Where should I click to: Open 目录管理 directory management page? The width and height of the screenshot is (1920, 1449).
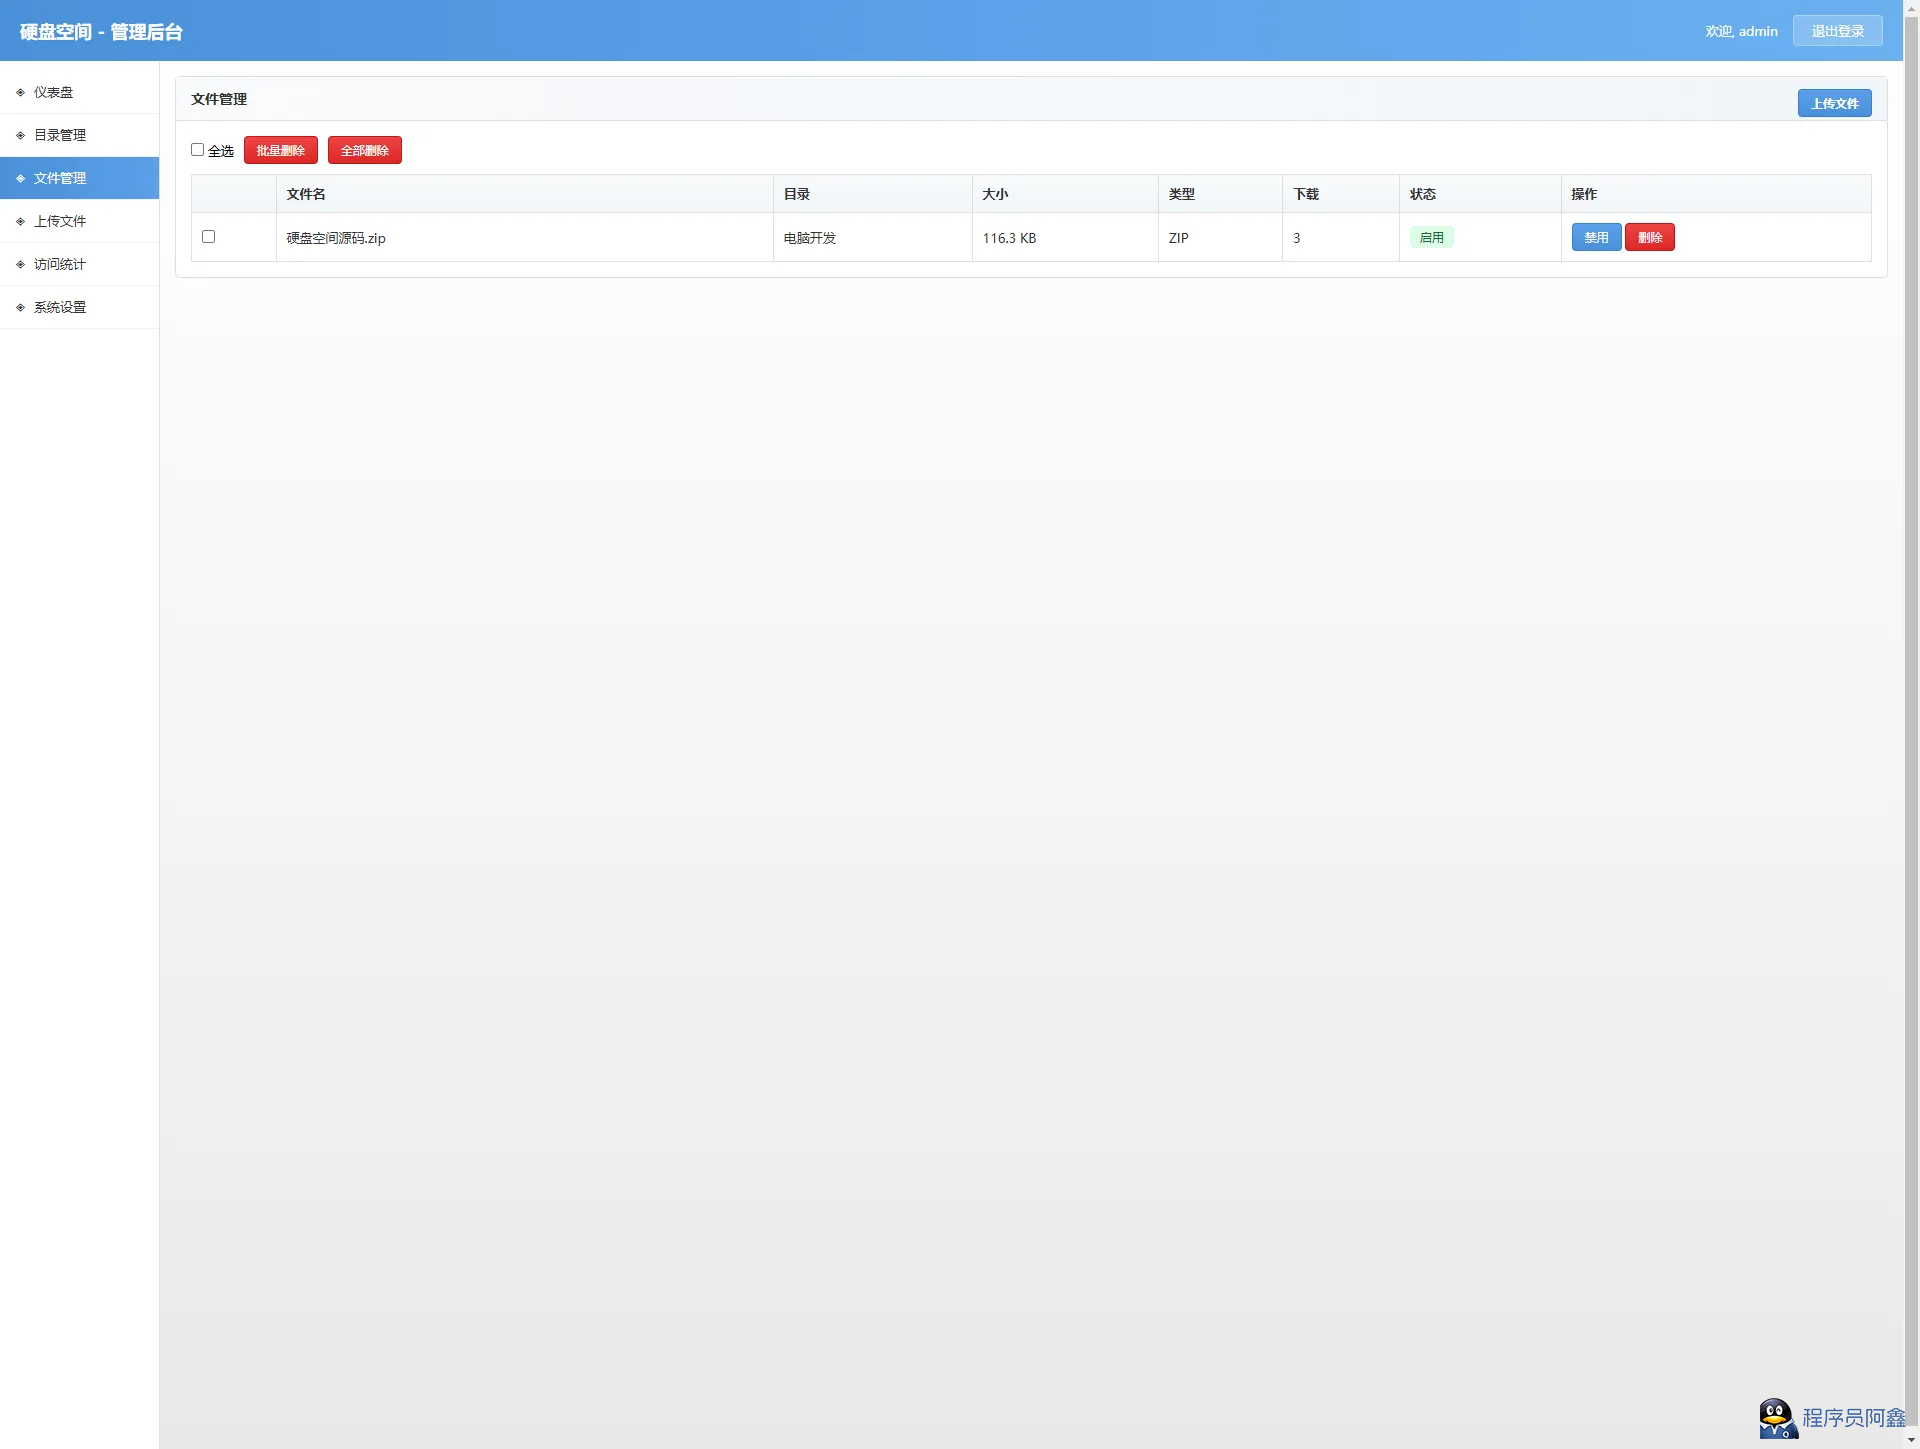60,135
